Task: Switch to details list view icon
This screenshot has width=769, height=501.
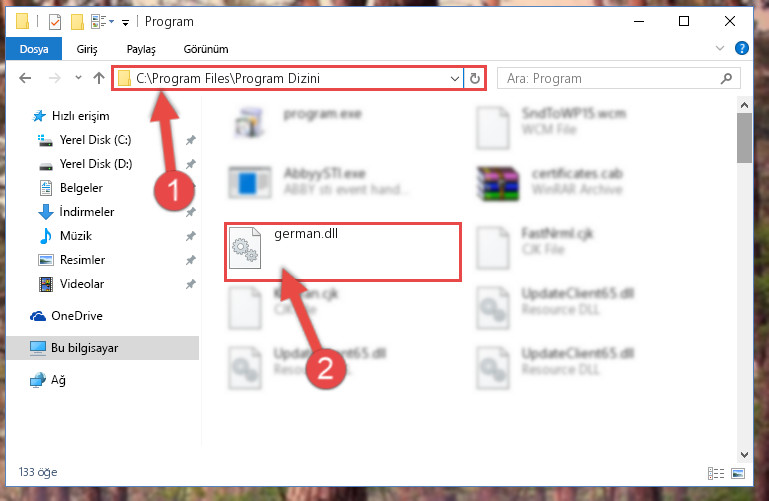Action: tap(716, 473)
